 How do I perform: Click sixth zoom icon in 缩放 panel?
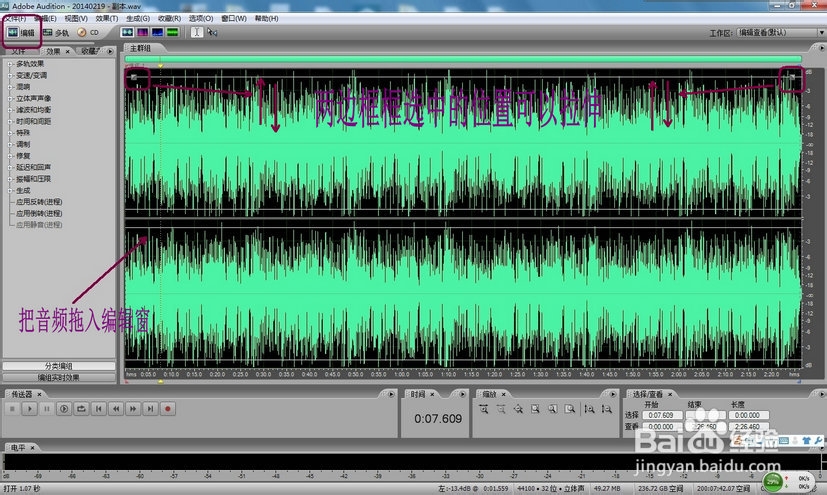(570, 409)
